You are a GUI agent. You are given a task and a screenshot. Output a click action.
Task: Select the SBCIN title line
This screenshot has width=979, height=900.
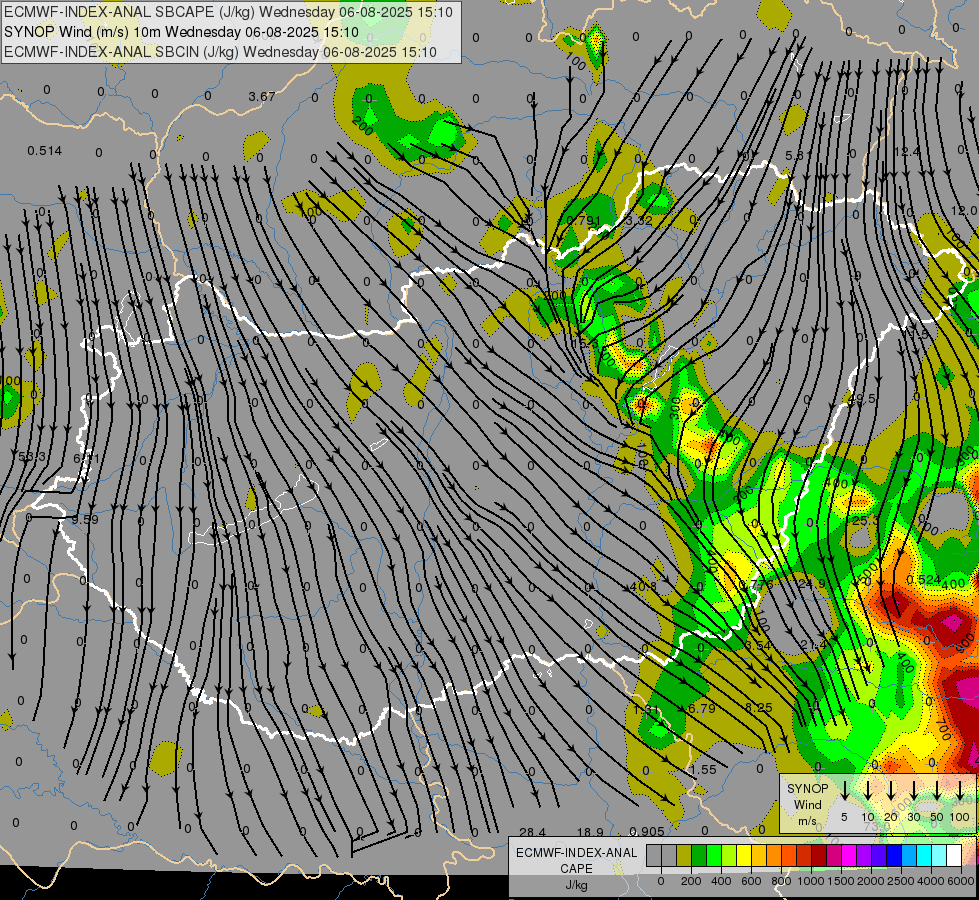220,52
